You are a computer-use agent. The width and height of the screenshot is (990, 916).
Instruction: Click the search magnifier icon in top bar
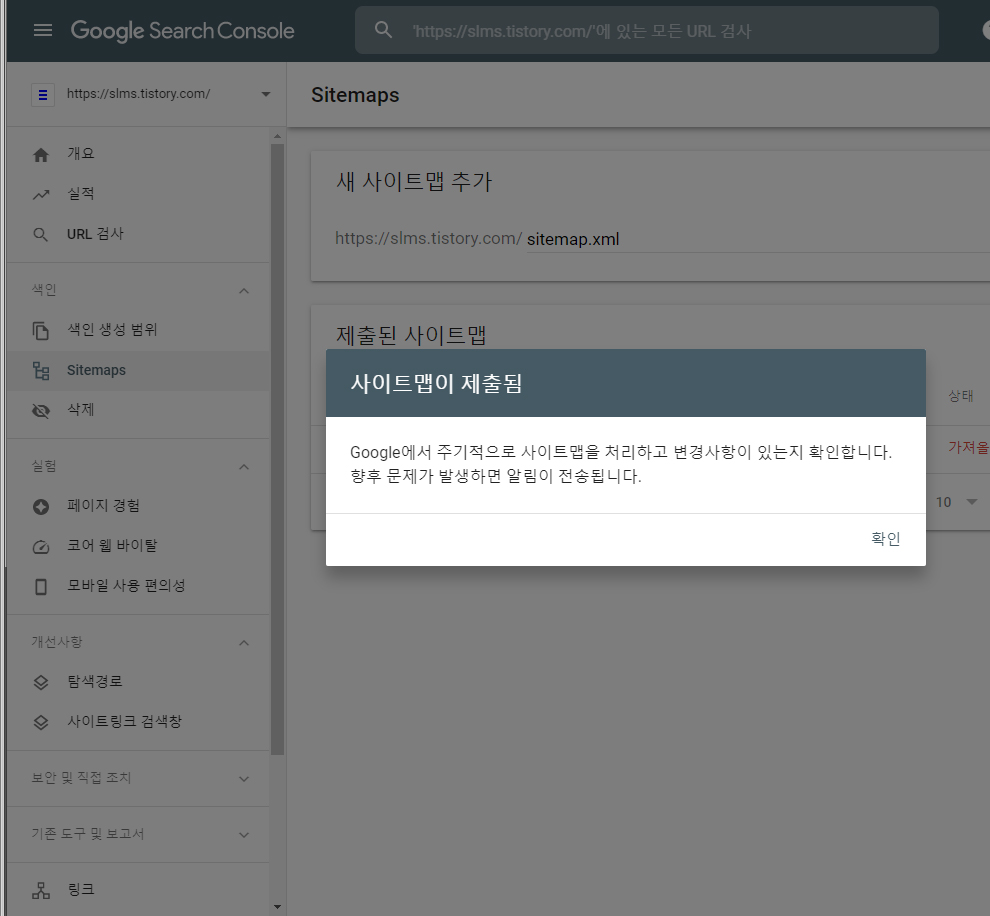(383, 30)
